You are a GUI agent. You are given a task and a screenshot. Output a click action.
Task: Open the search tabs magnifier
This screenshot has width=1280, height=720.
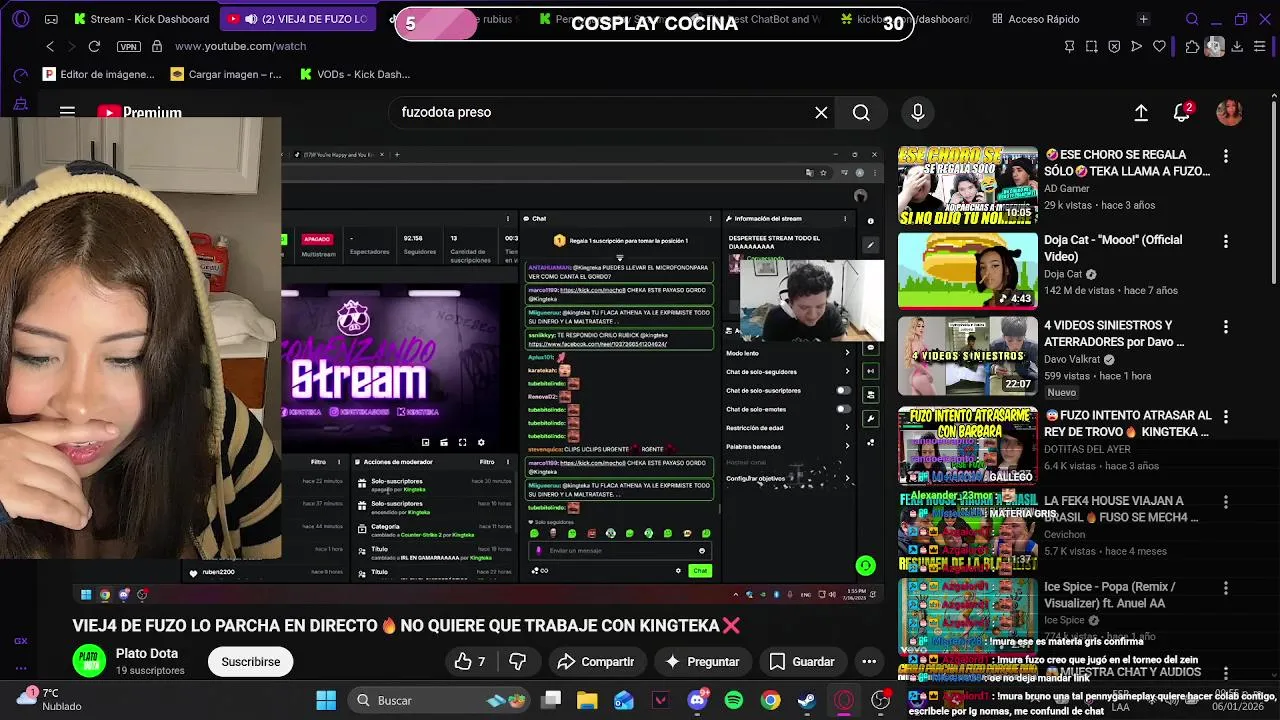click(x=1192, y=19)
